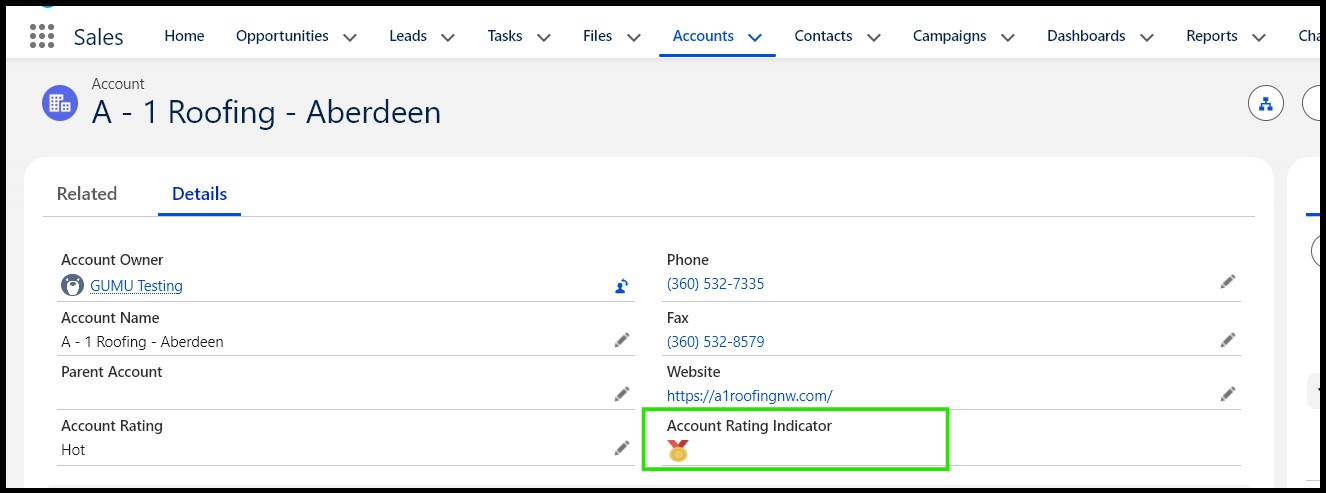Edit Parent Account pencil icon
1326x493 pixels.
click(x=622, y=394)
